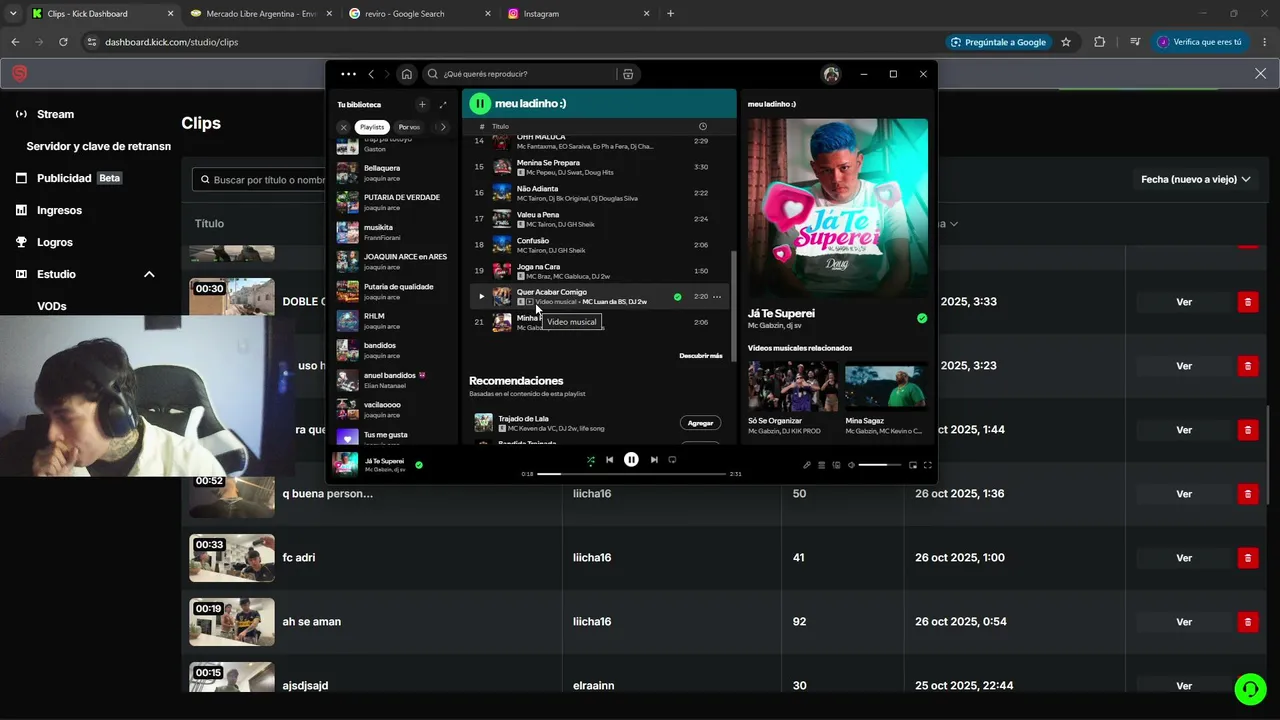The image size is (1280, 720).
Task: Skip to the previous track
Action: click(609, 460)
